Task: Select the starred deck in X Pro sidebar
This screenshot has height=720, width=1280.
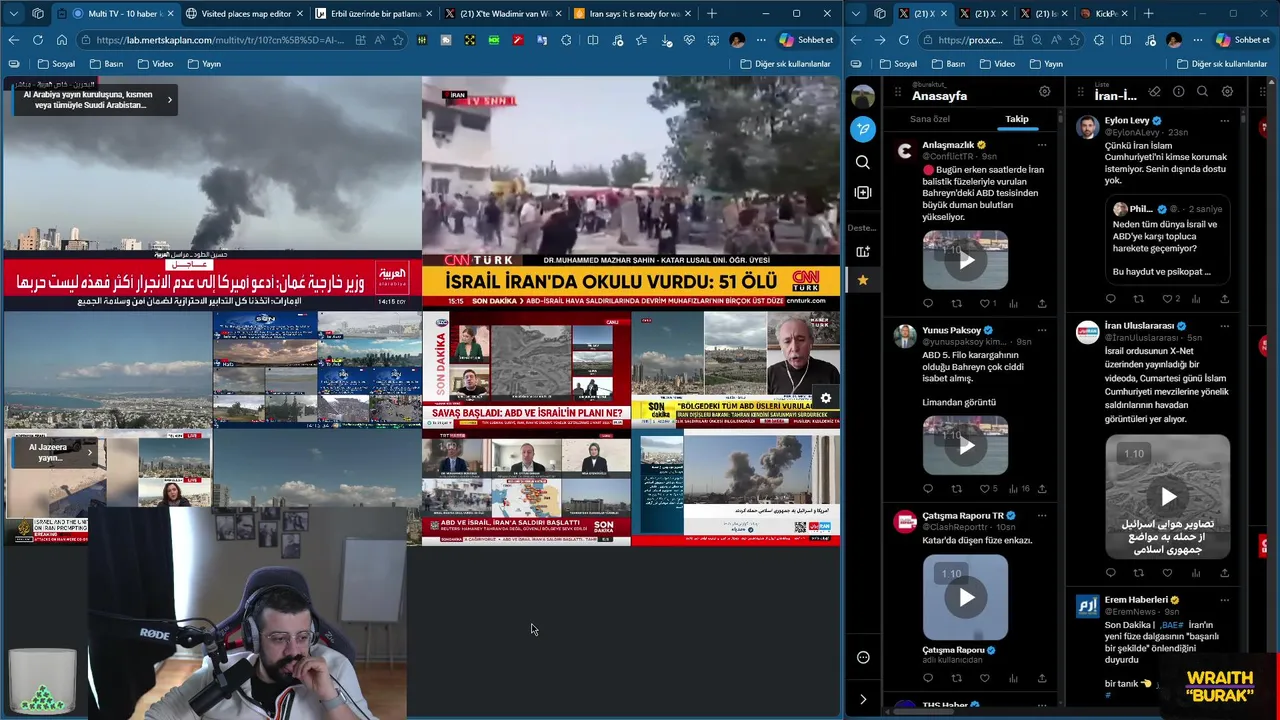Action: pyautogui.click(x=863, y=281)
